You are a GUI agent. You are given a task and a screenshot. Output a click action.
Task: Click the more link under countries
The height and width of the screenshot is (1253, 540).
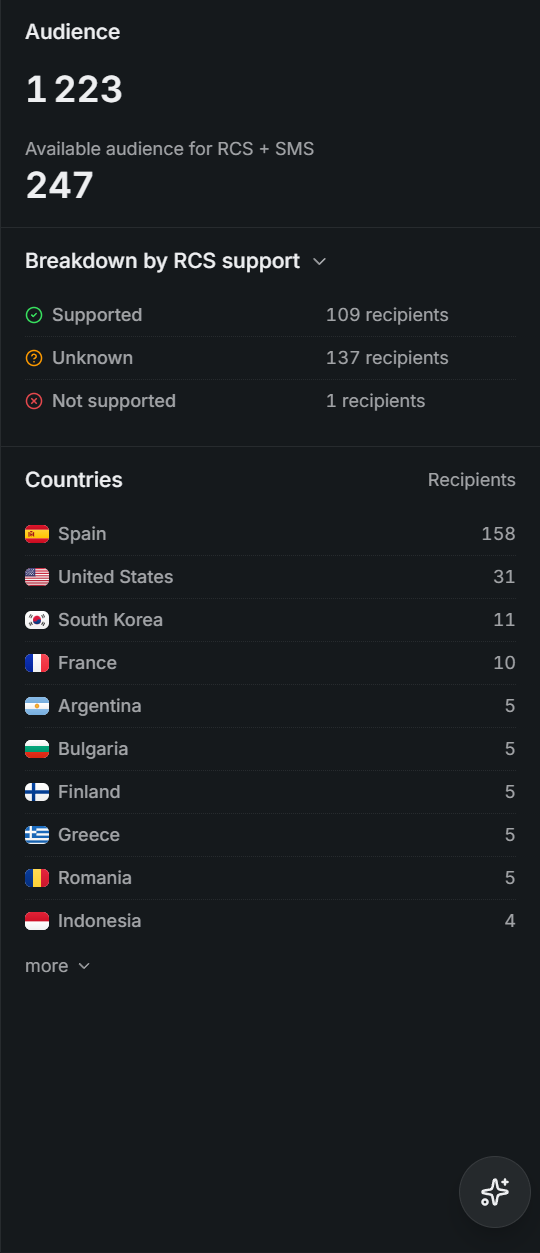[47, 966]
